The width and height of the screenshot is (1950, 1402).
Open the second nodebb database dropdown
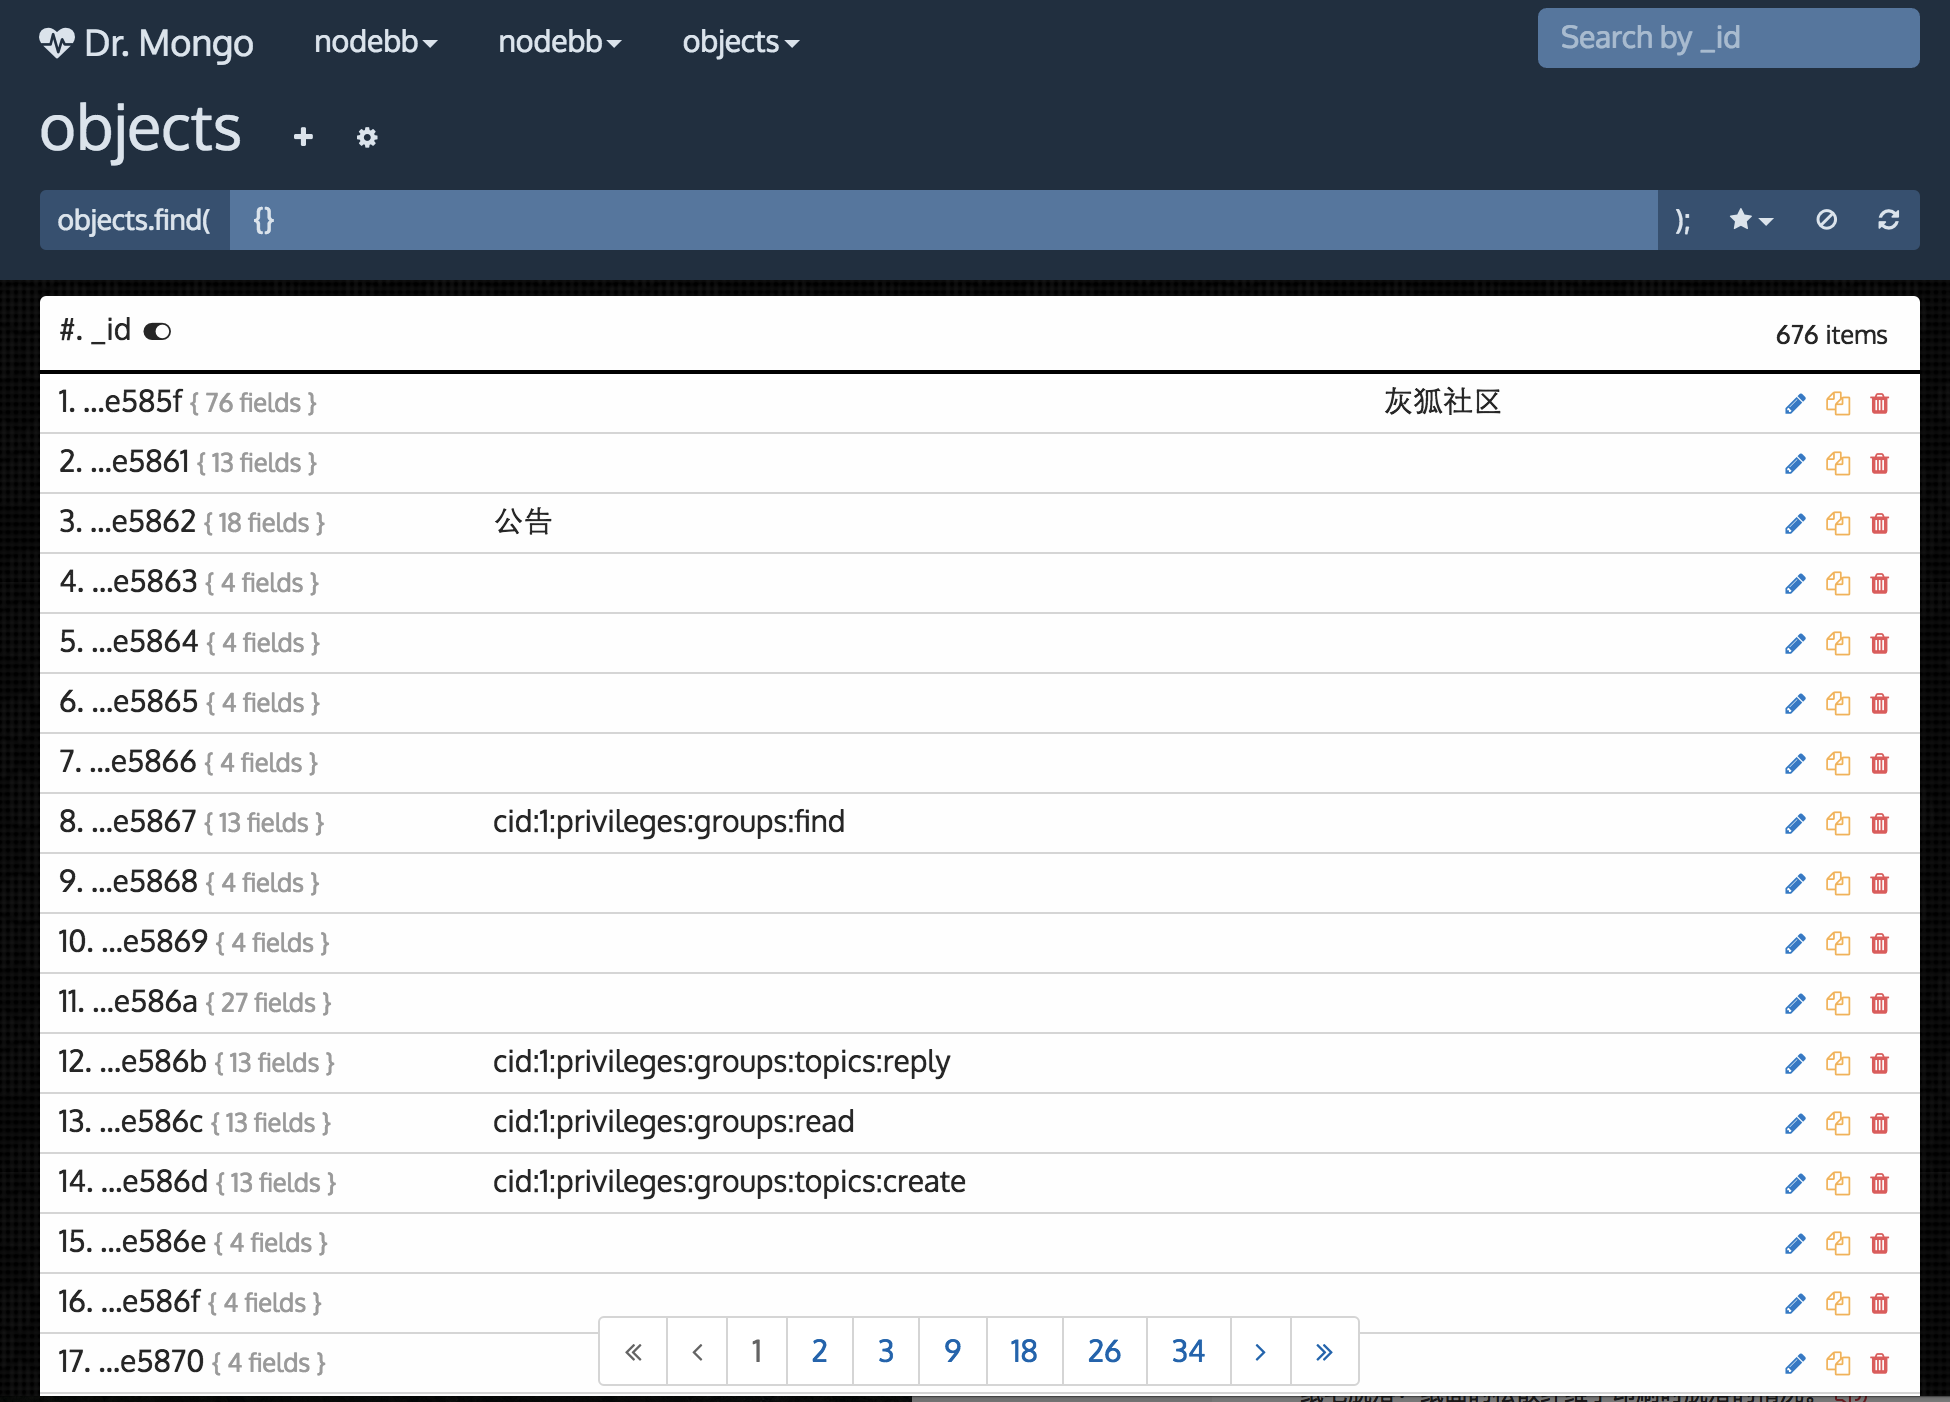(x=559, y=42)
